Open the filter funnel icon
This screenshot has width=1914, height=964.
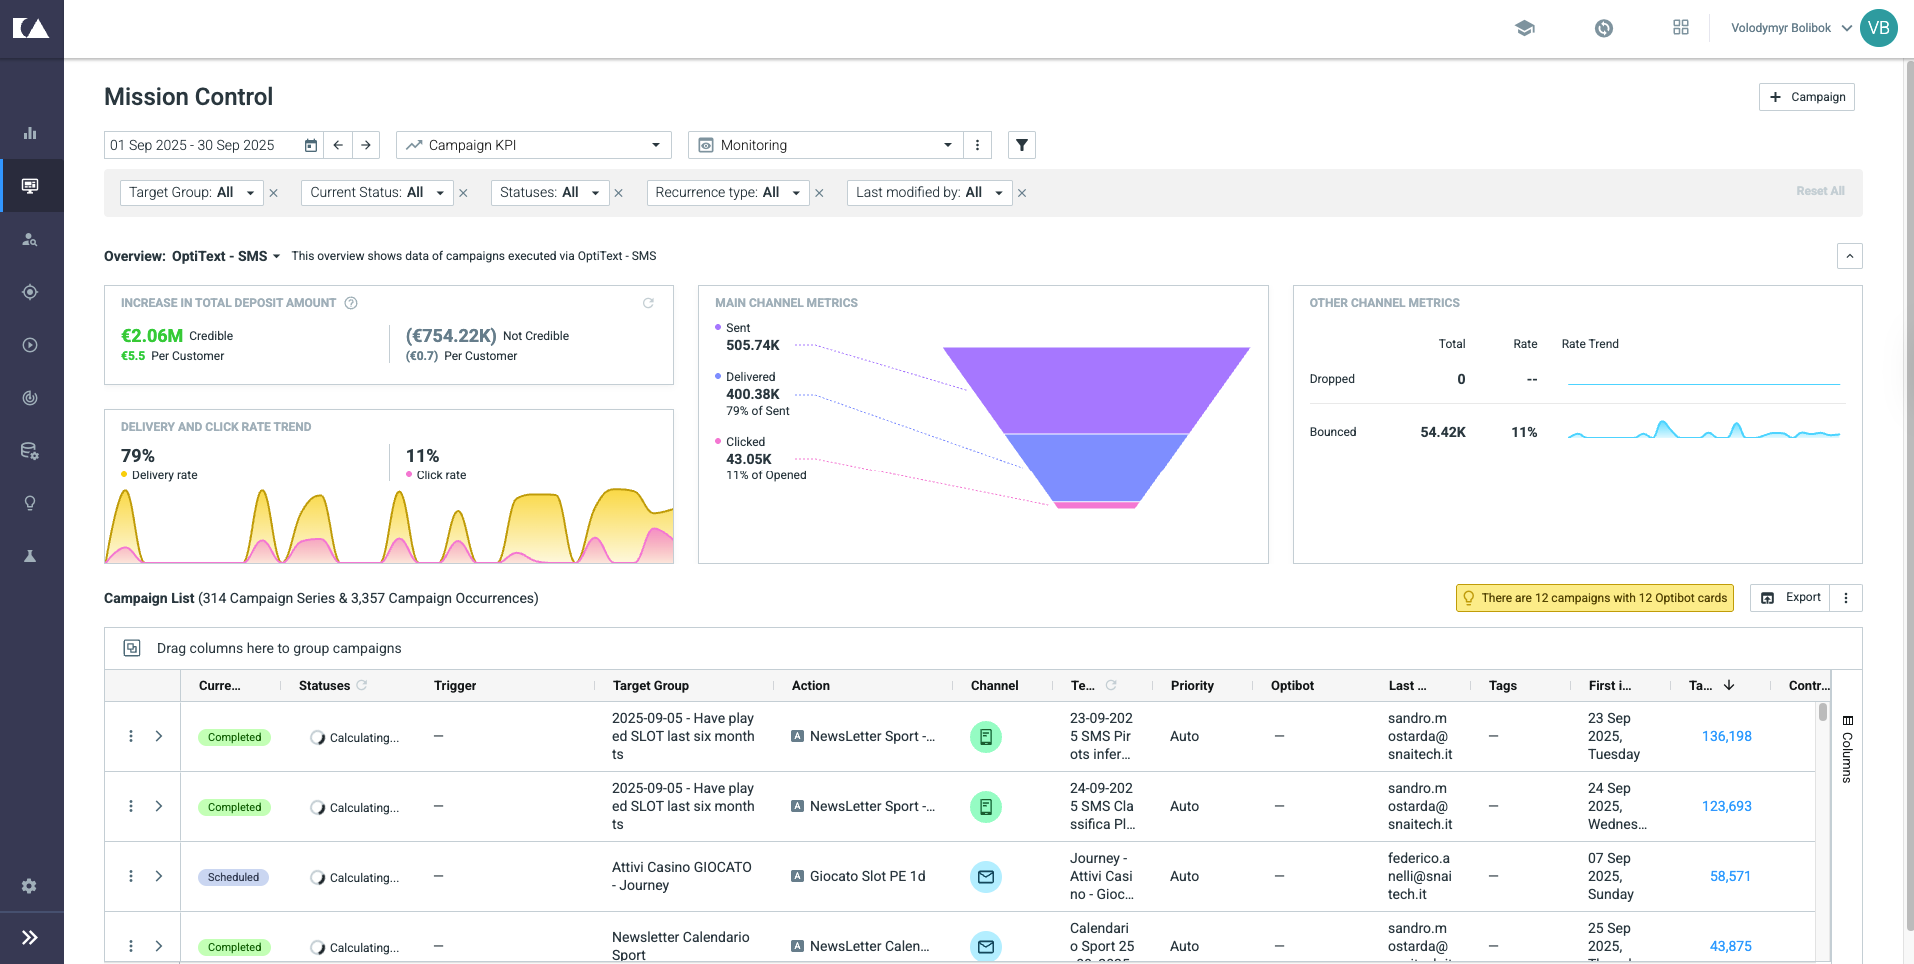point(1021,145)
